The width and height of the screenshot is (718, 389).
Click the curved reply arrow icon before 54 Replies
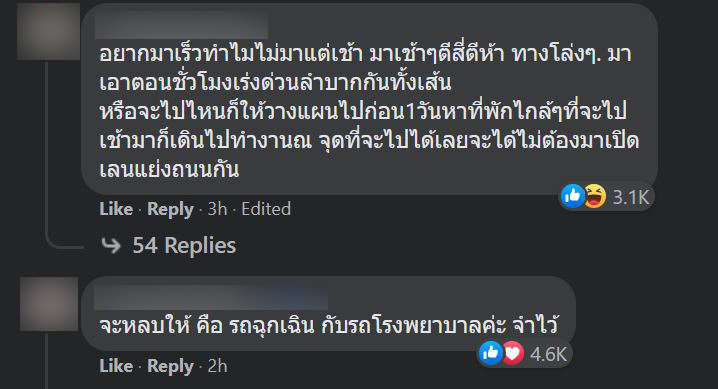pyautogui.click(x=111, y=246)
